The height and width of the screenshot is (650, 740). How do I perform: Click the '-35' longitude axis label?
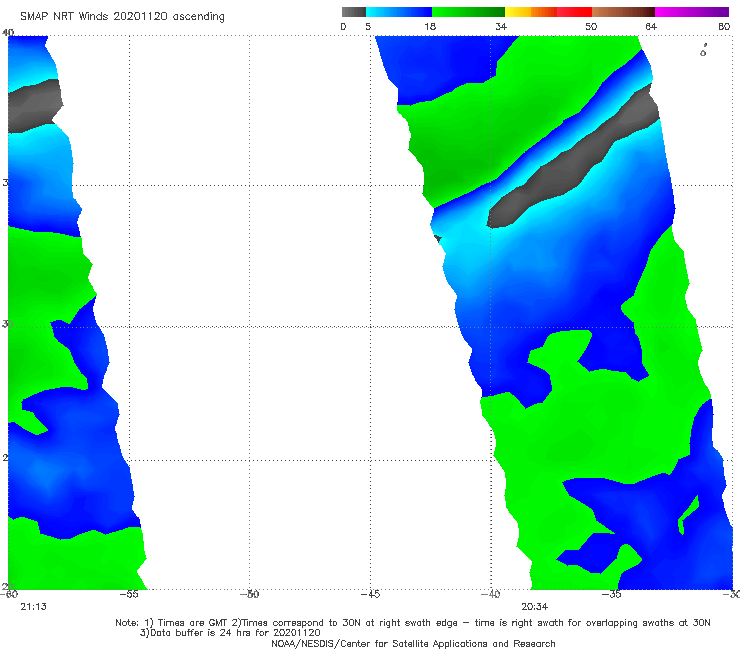pyautogui.click(x=611, y=594)
